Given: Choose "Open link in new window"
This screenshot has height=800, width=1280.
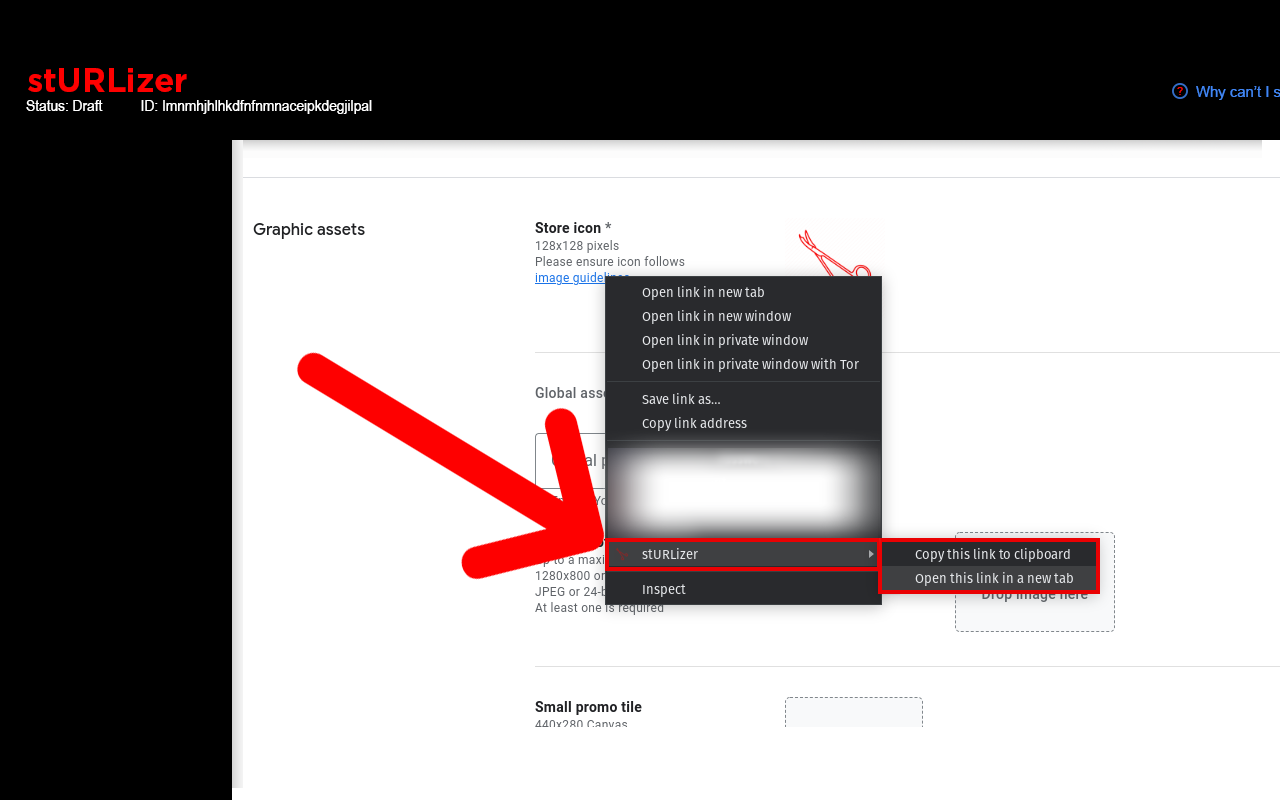Looking at the screenshot, I should (744, 316).
